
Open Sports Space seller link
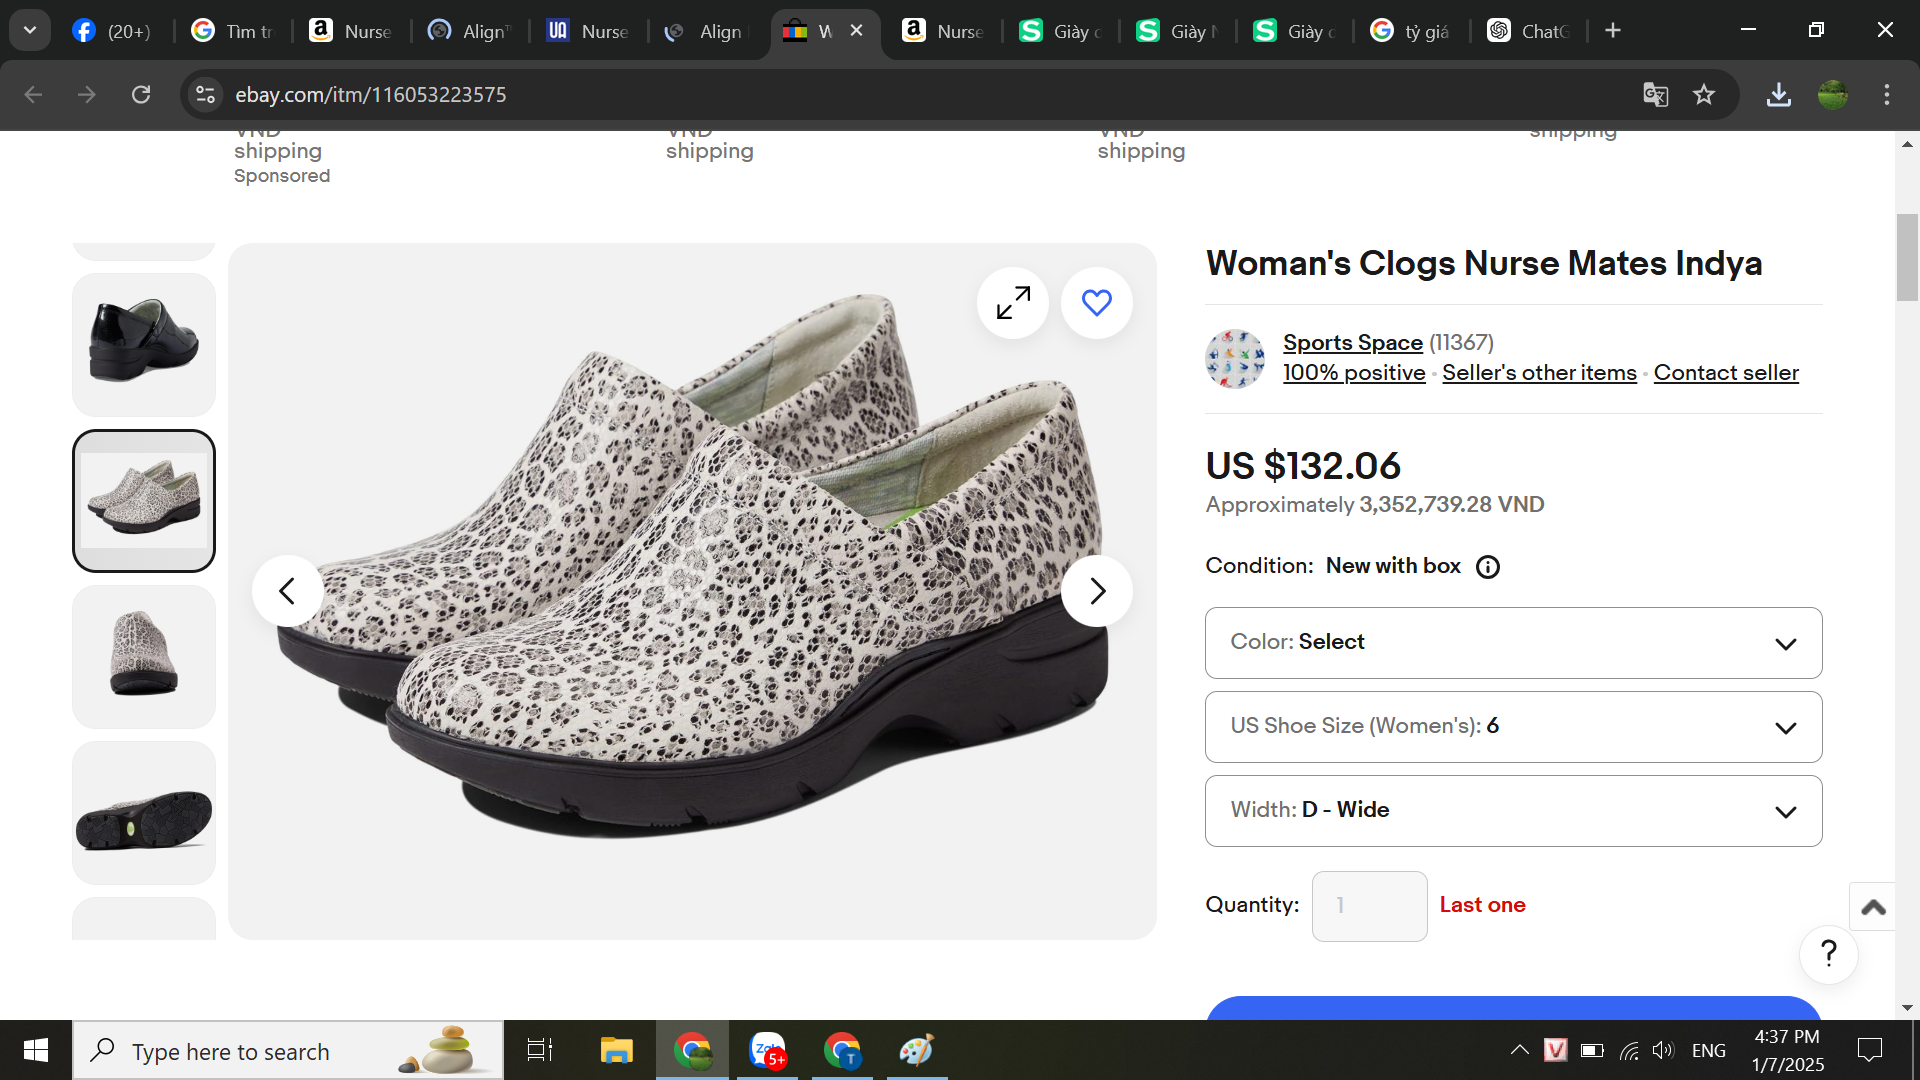1352,343
